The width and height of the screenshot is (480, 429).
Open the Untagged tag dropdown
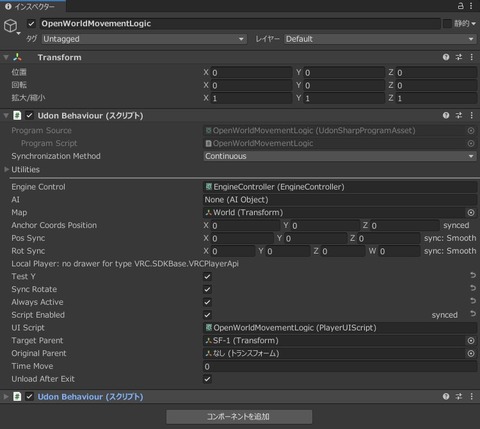[x=144, y=39]
